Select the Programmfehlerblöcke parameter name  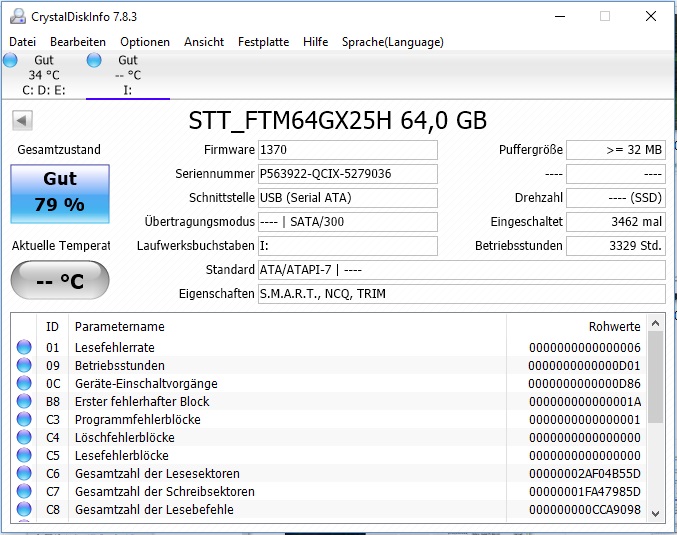(x=138, y=420)
